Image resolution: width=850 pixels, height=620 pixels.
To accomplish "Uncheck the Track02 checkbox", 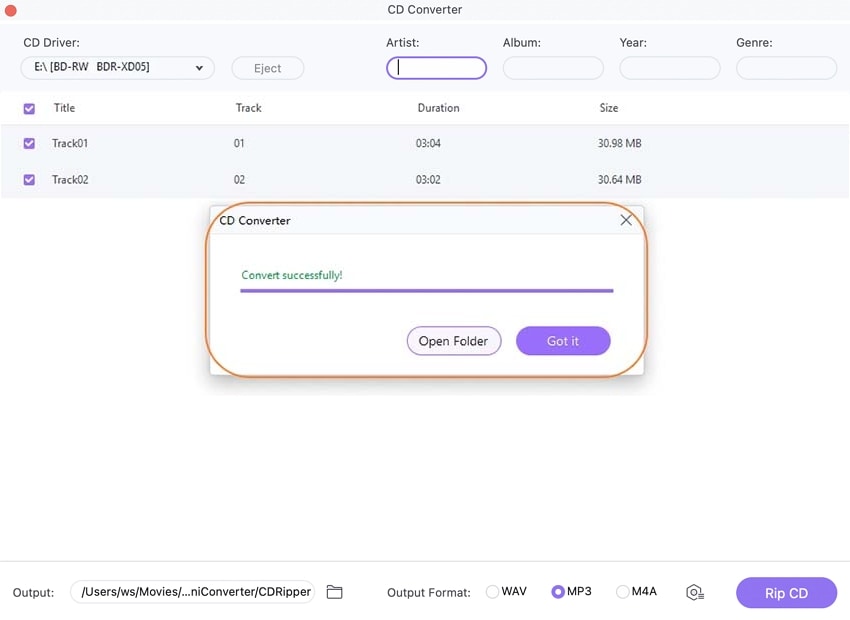I will [29, 179].
